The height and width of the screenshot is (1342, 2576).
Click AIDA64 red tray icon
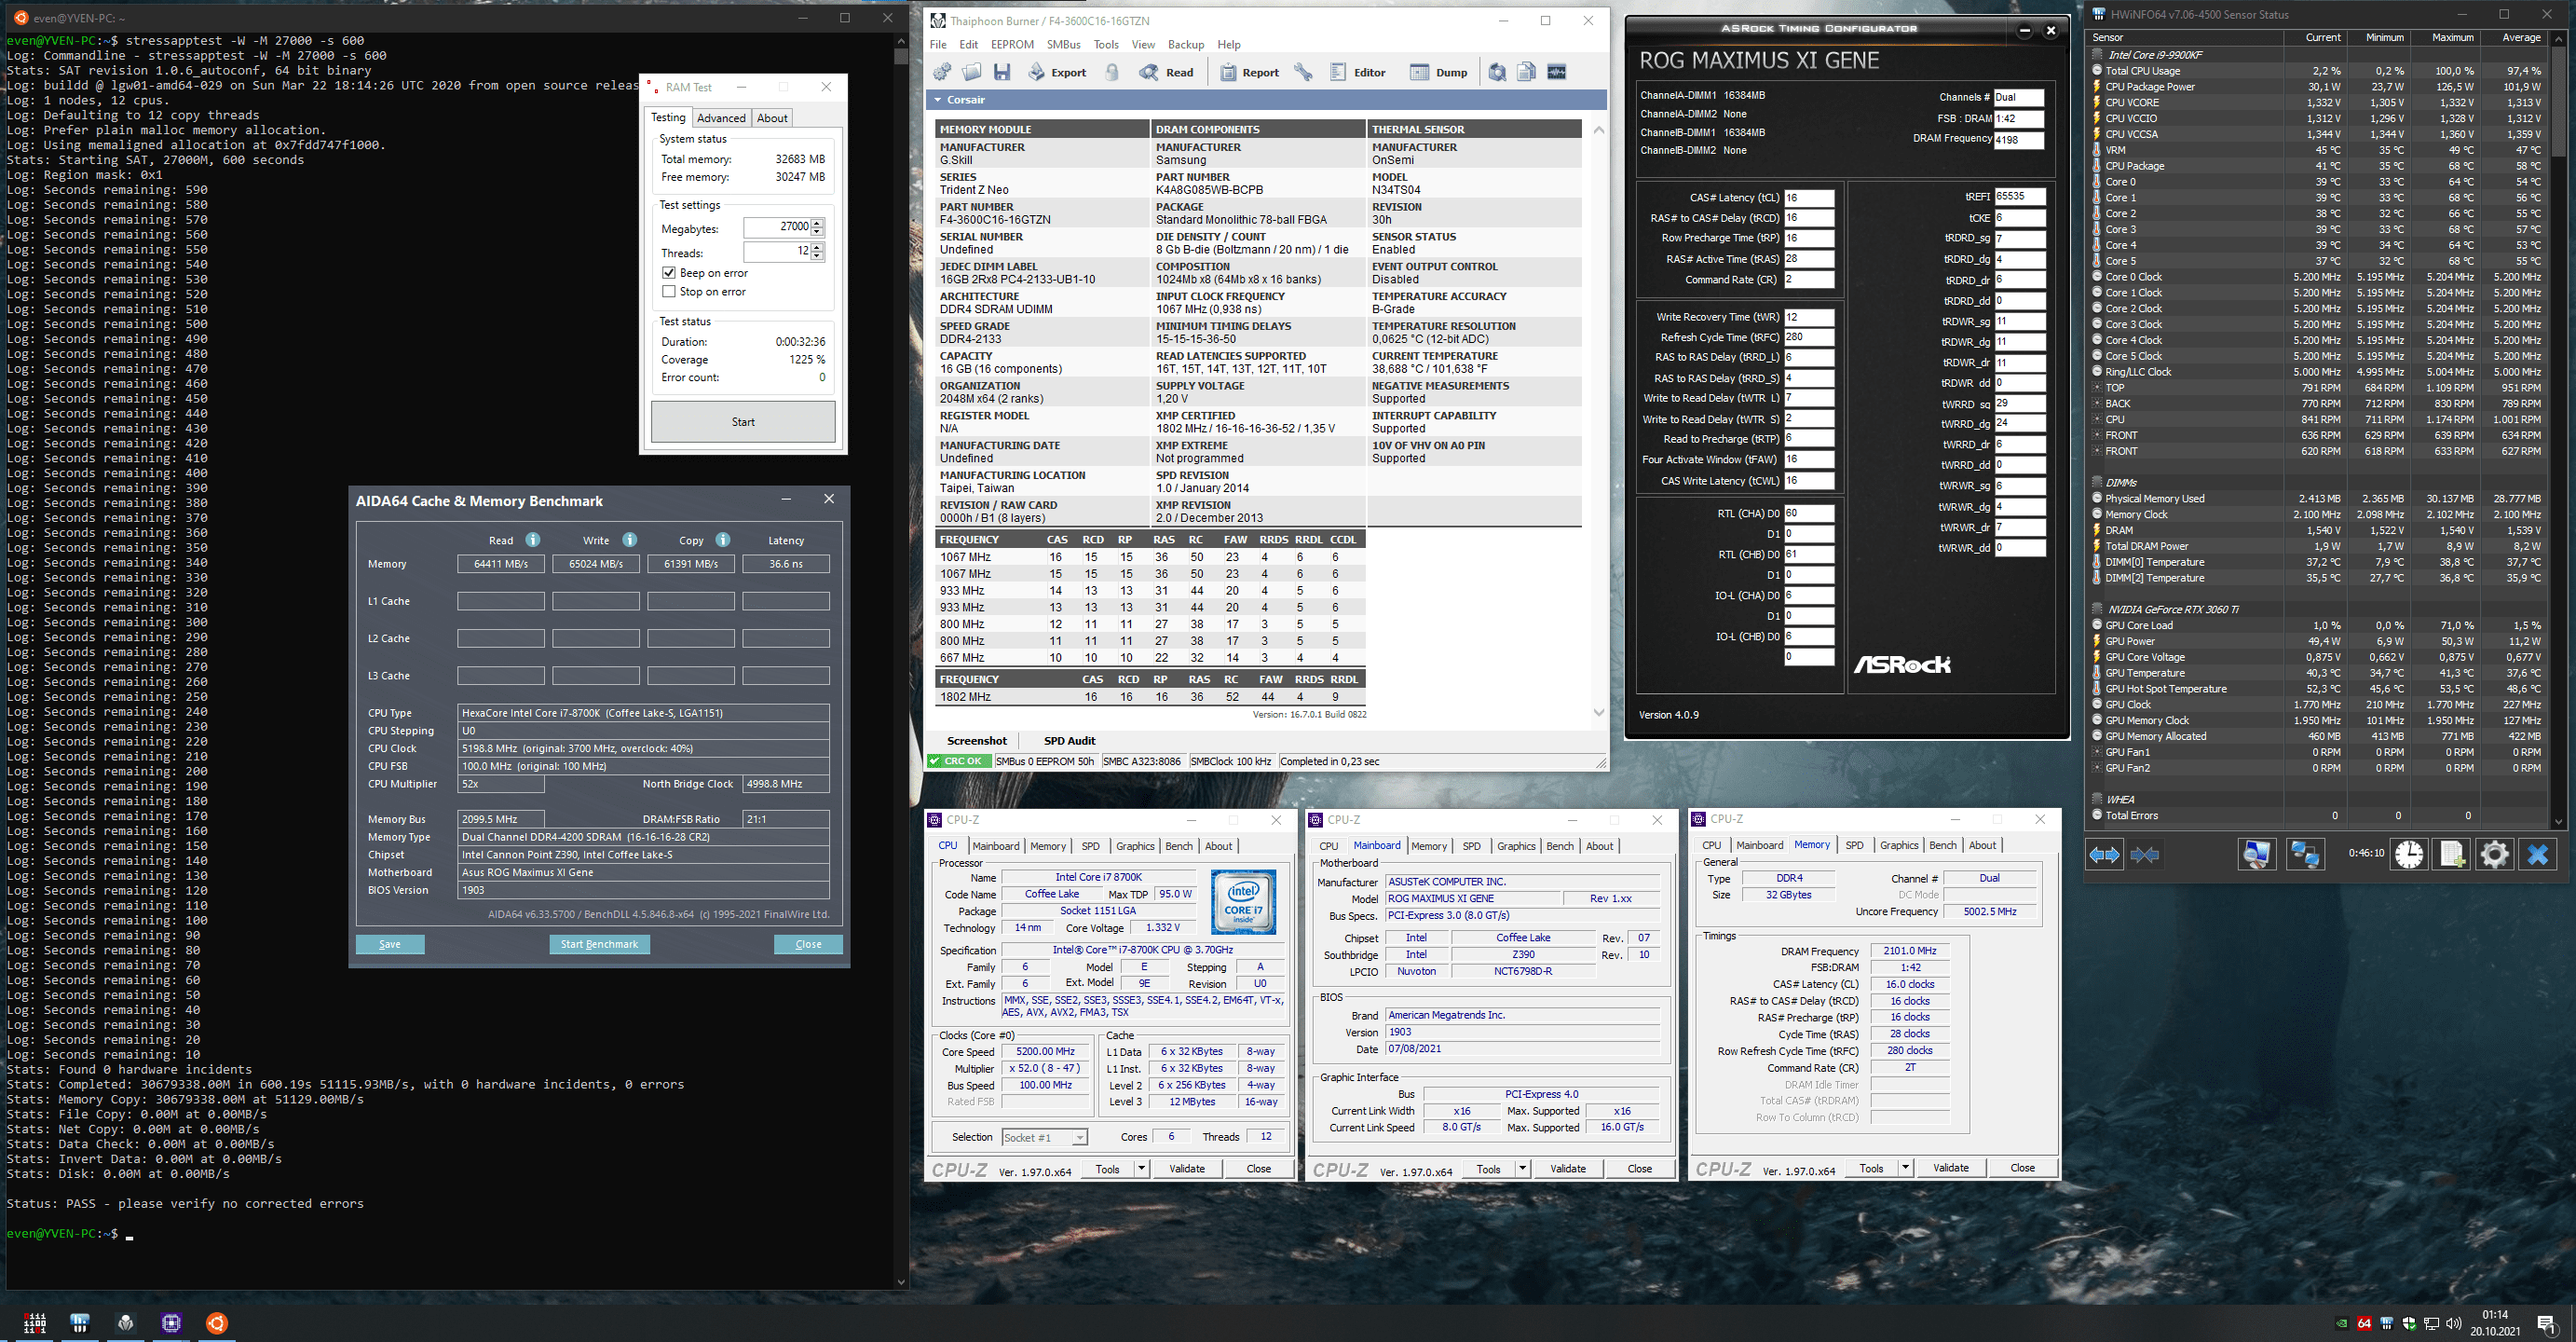click(2364, 1323)
